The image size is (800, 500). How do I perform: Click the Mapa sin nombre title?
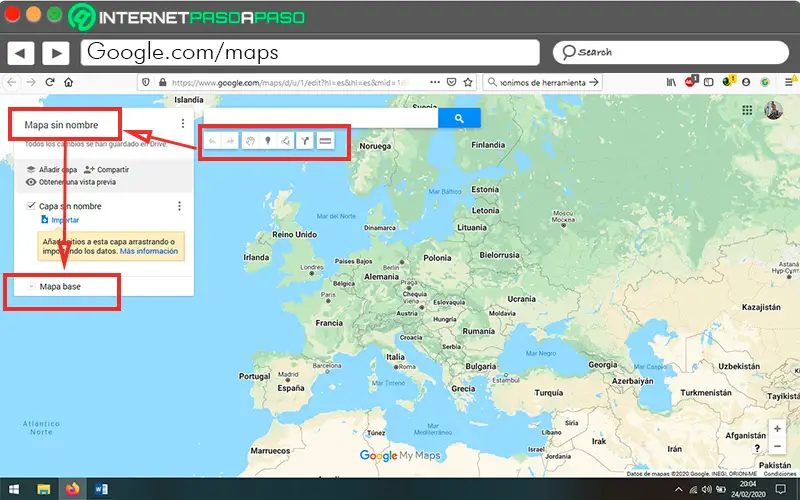[61, 125]
